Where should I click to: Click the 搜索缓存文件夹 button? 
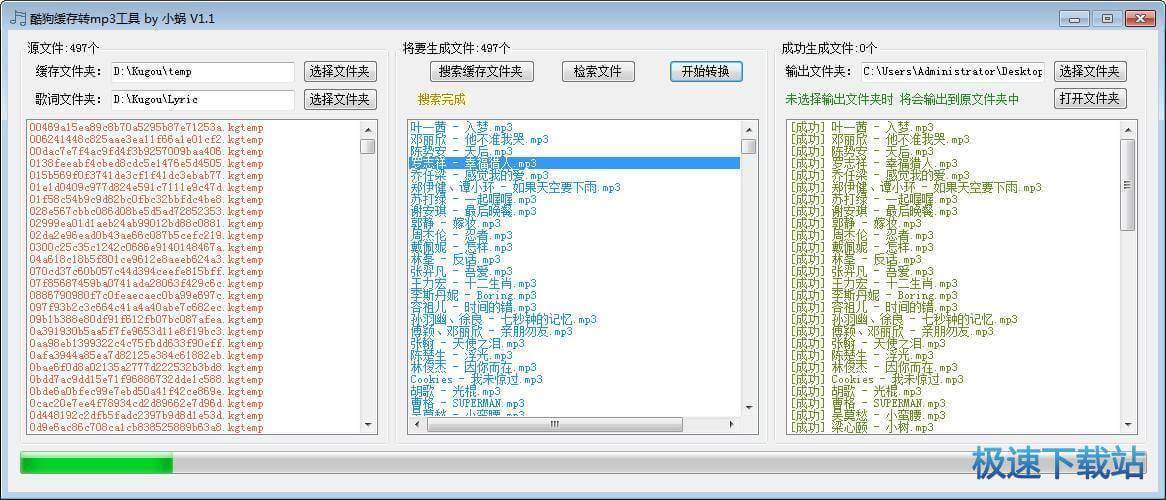[482, 71]
